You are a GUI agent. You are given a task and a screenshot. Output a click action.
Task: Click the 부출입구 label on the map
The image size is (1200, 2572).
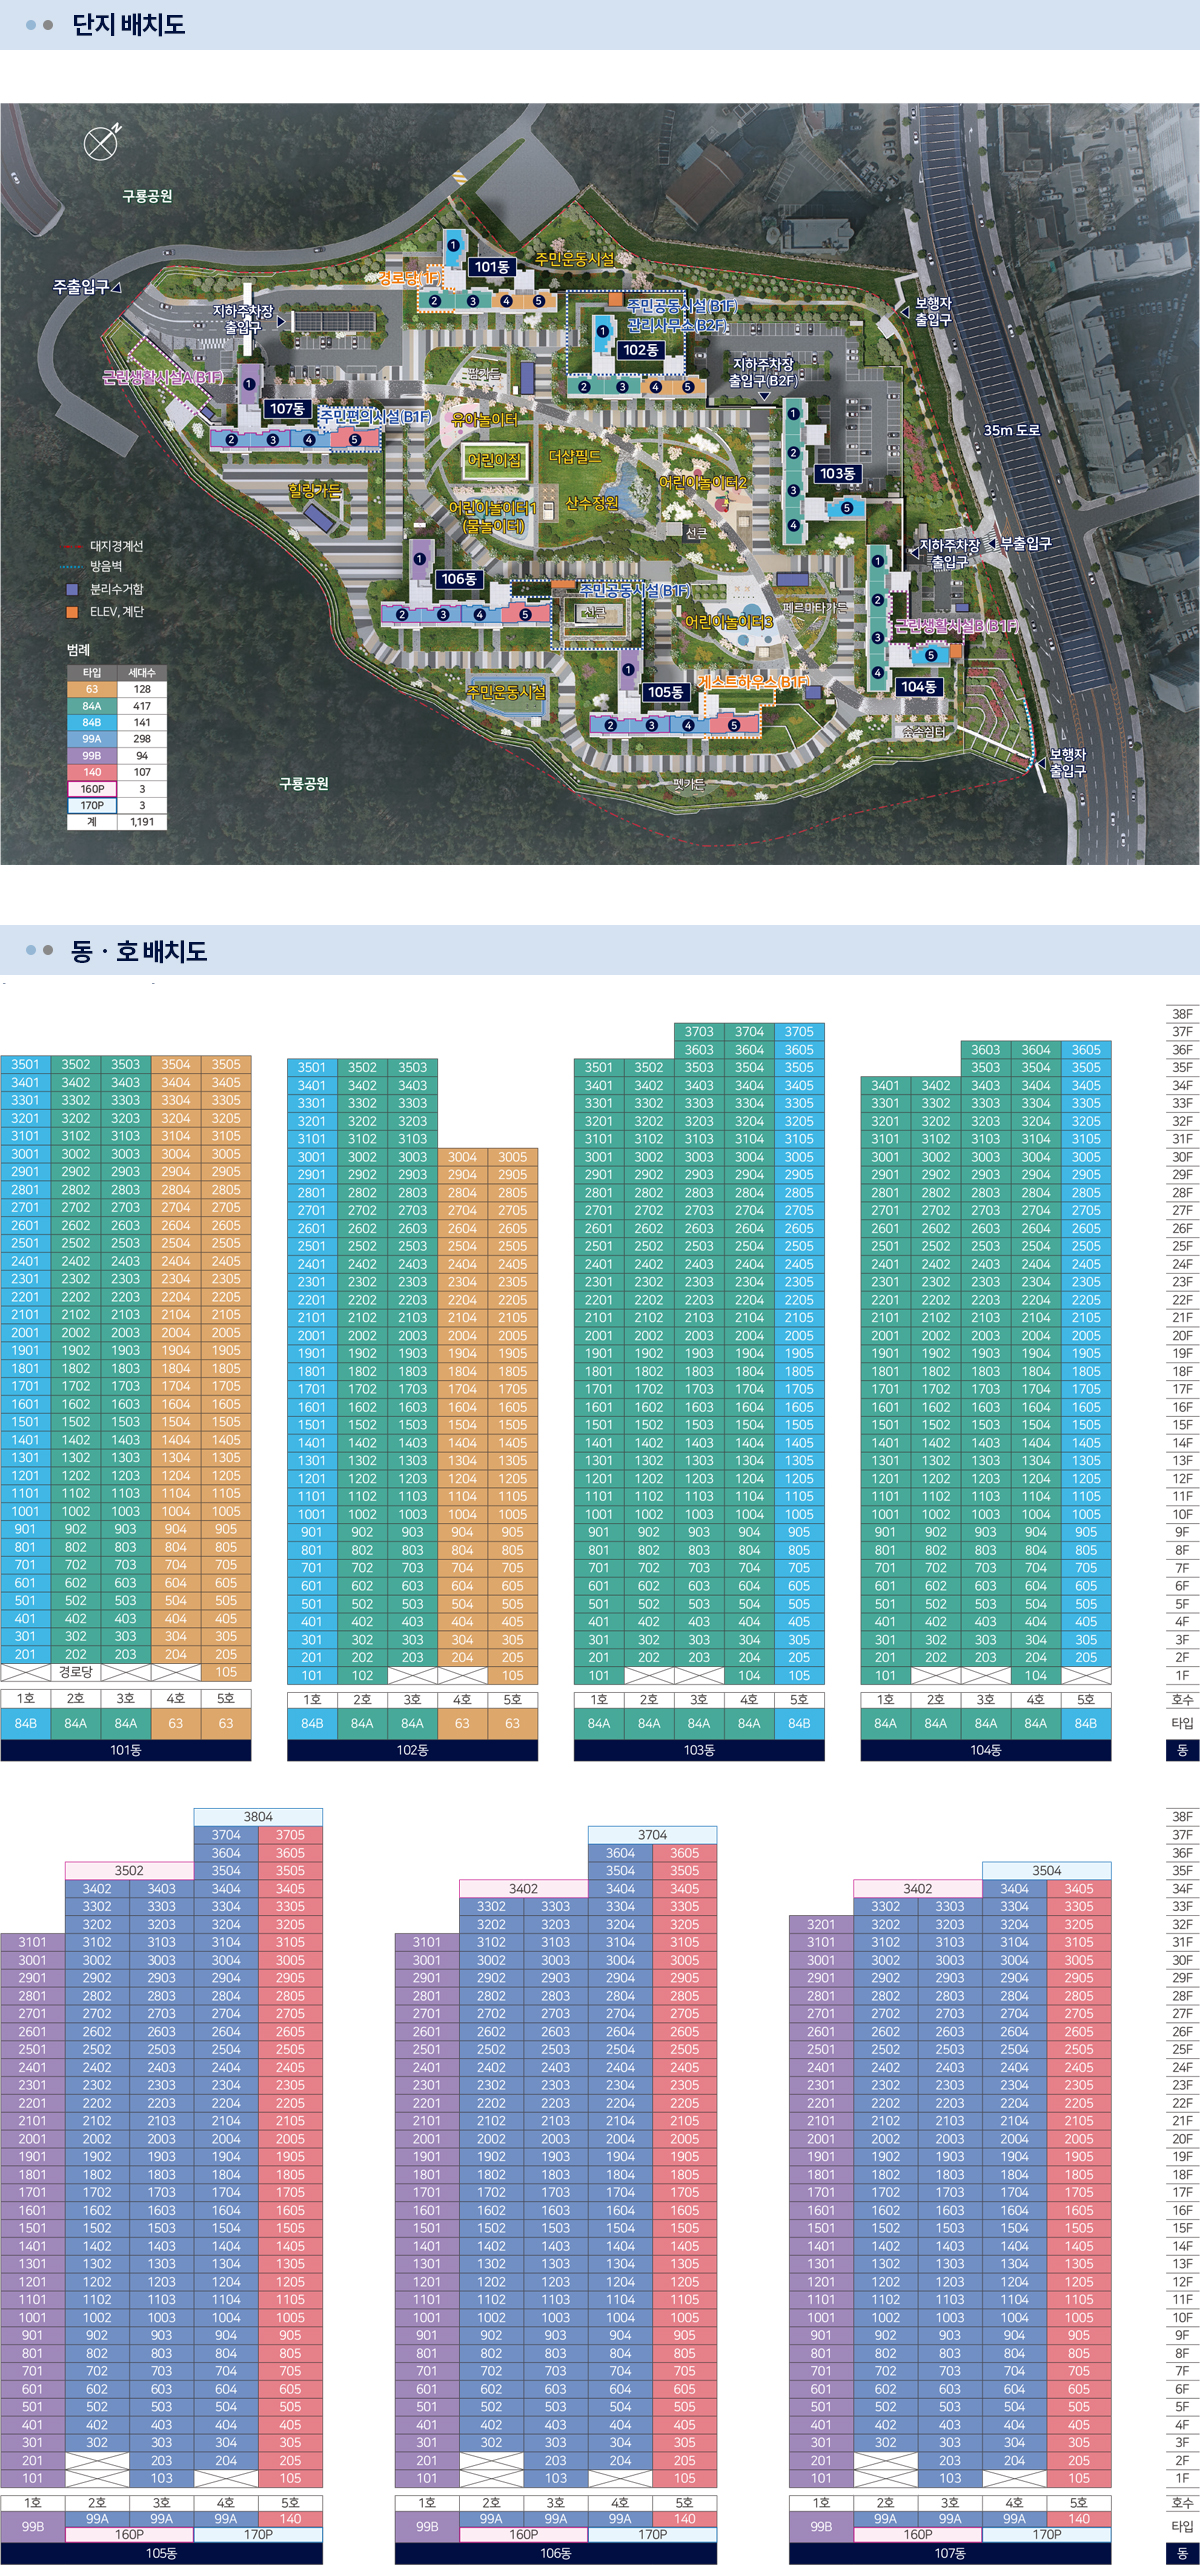pos(1026,543)
